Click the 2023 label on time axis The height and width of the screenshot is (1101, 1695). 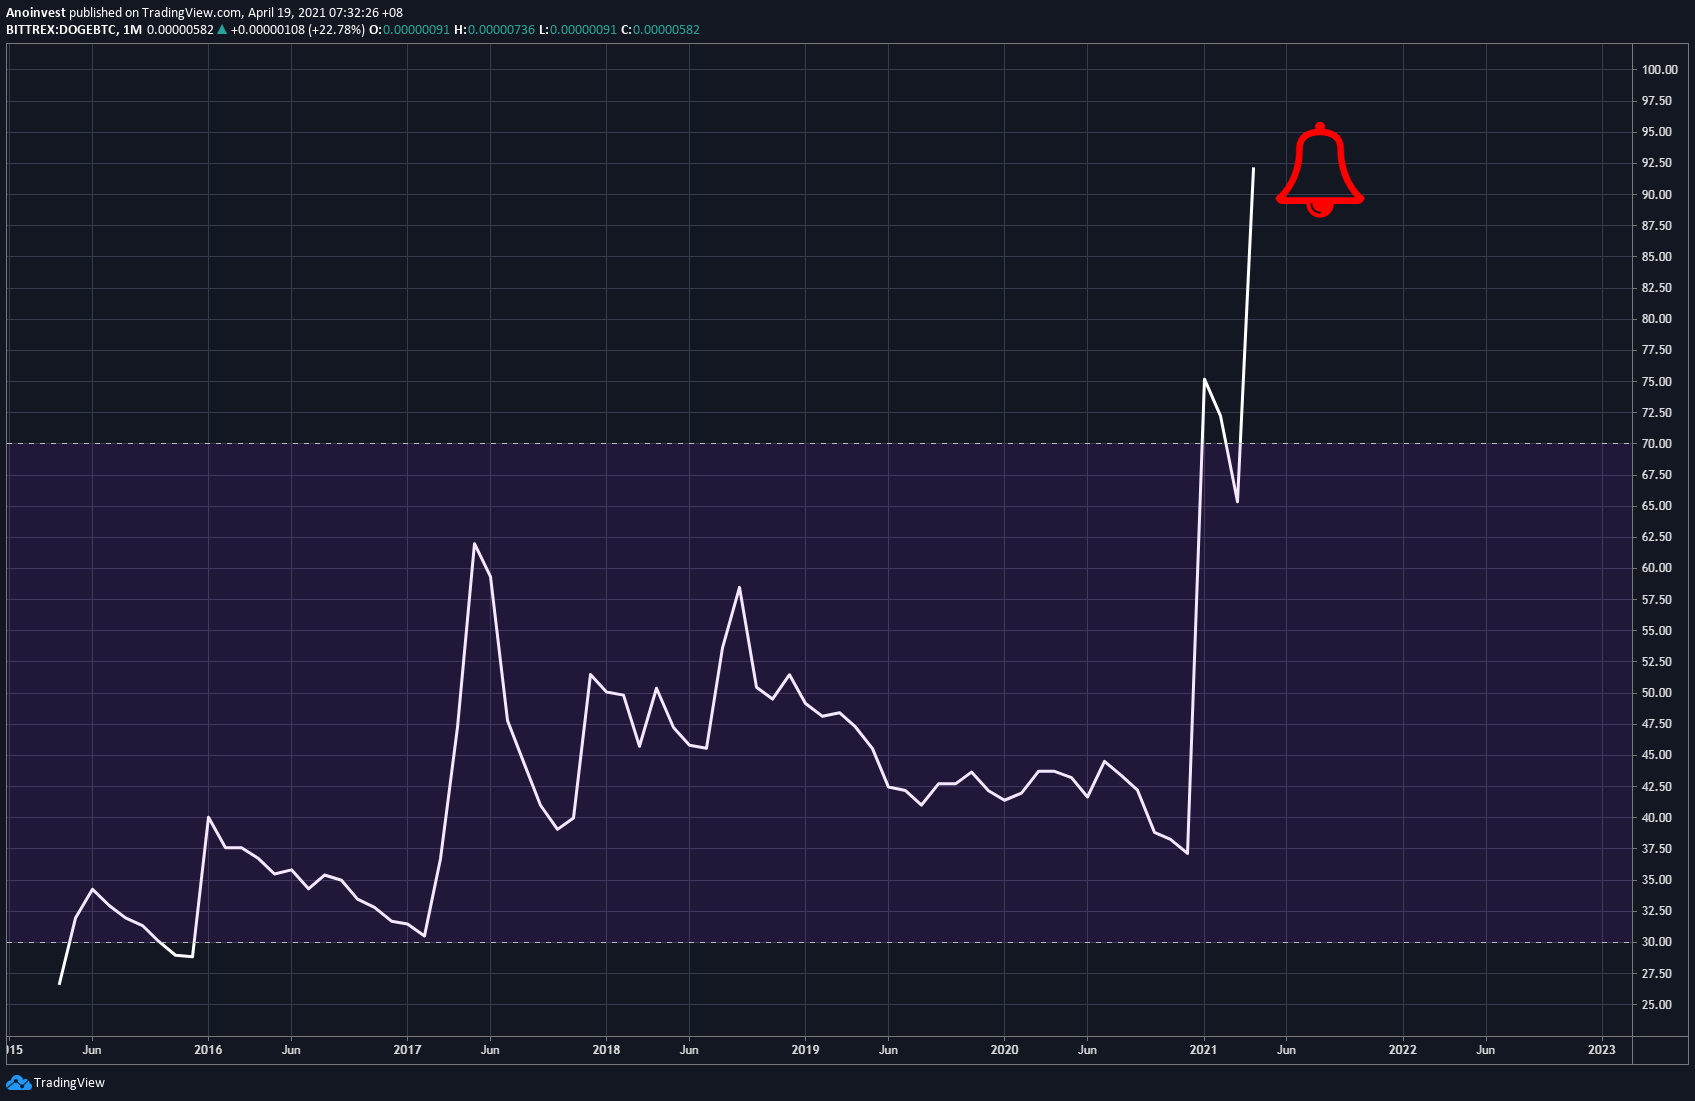point(1601,1050)
